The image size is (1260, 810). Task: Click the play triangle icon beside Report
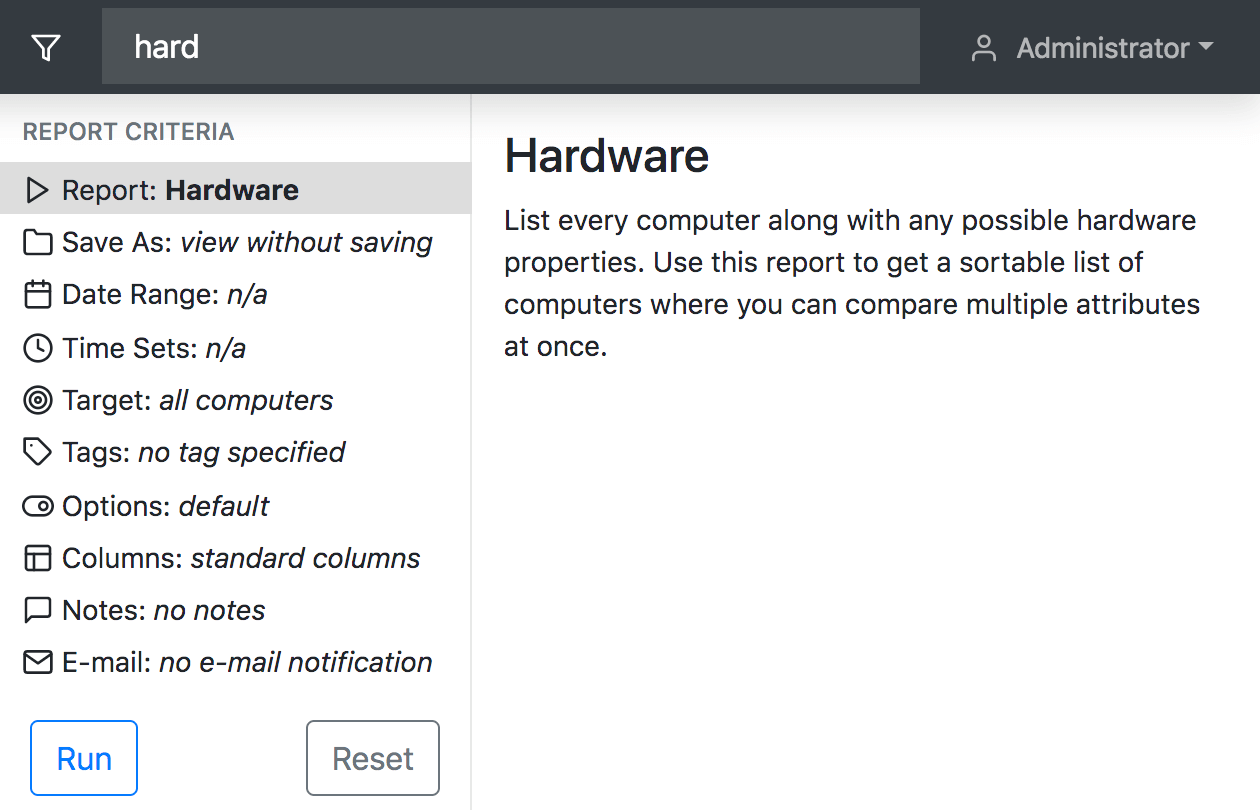point(37,190)
